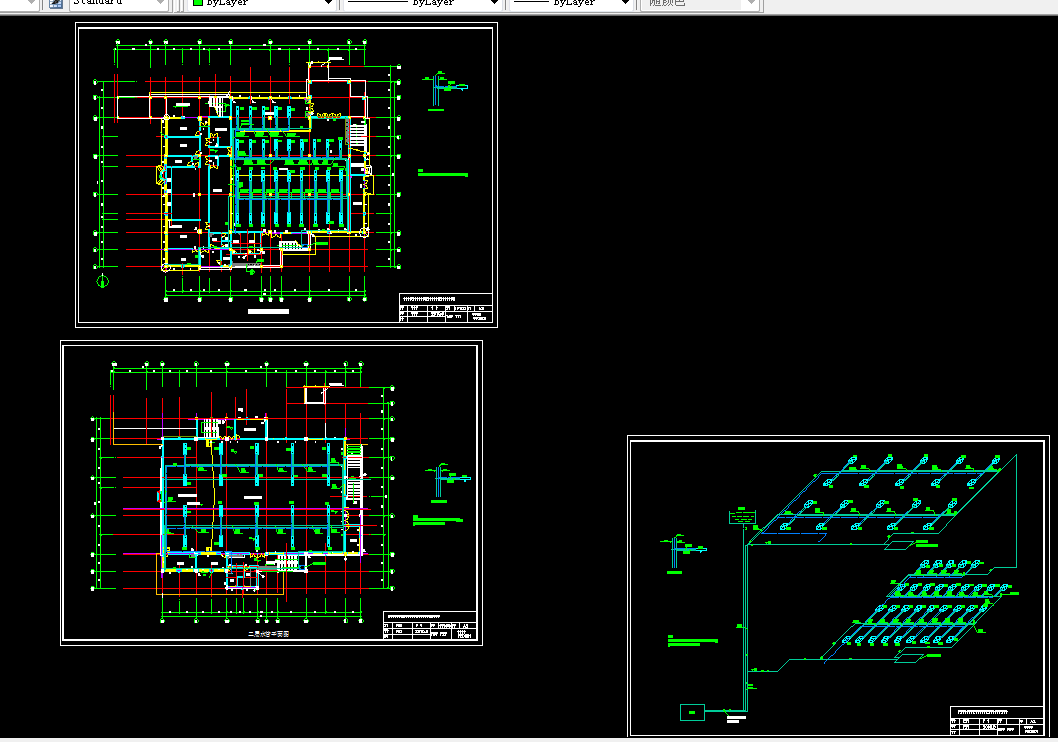Image resolution: width=1058 pixels, height=742 pixels.
Task: Select the pipe detail sketch beside second-floor plan
Action: point(447,482)
